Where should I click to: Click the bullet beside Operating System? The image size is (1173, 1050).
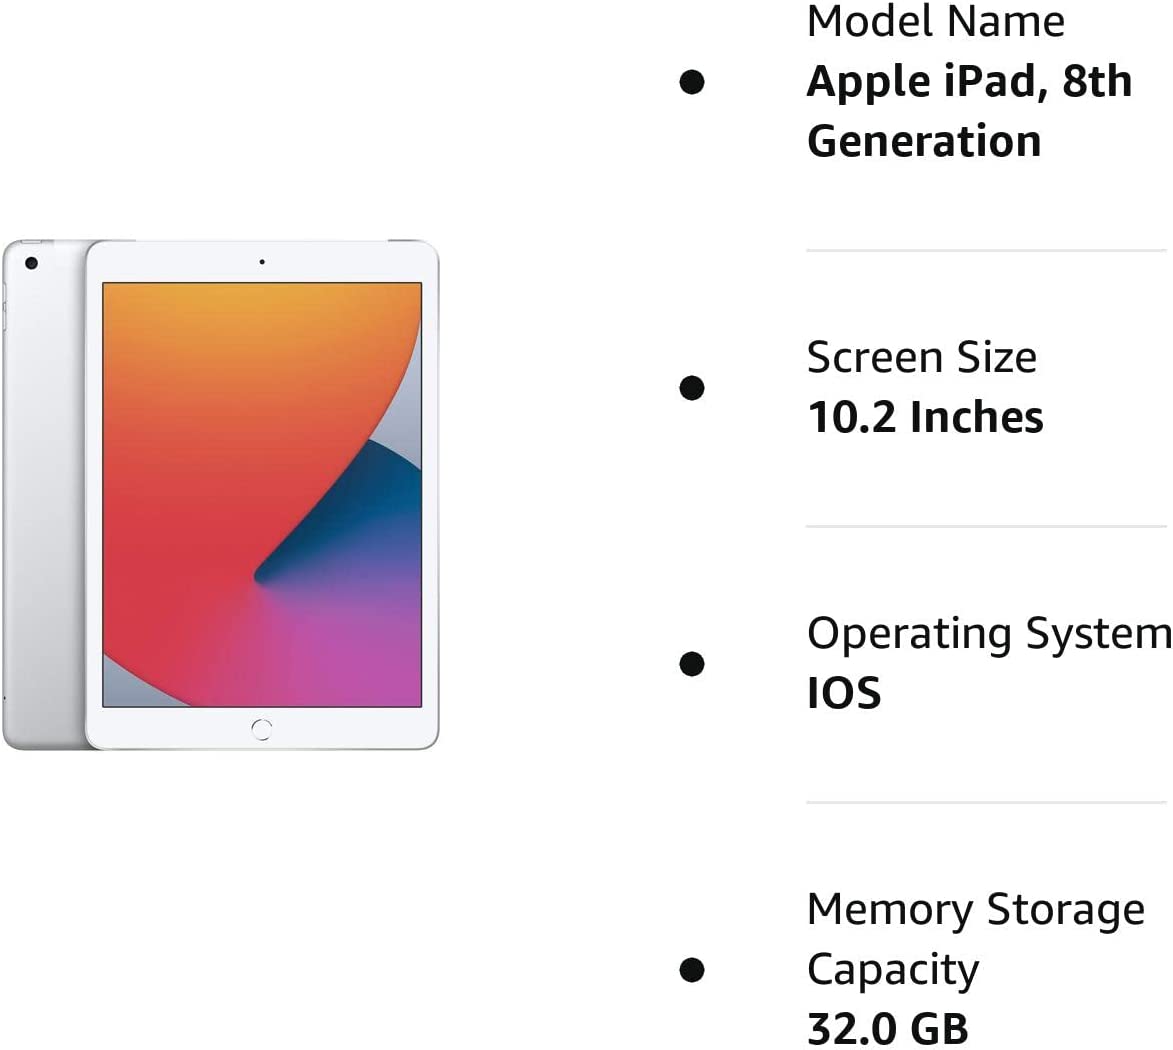[x=691, y=663]
